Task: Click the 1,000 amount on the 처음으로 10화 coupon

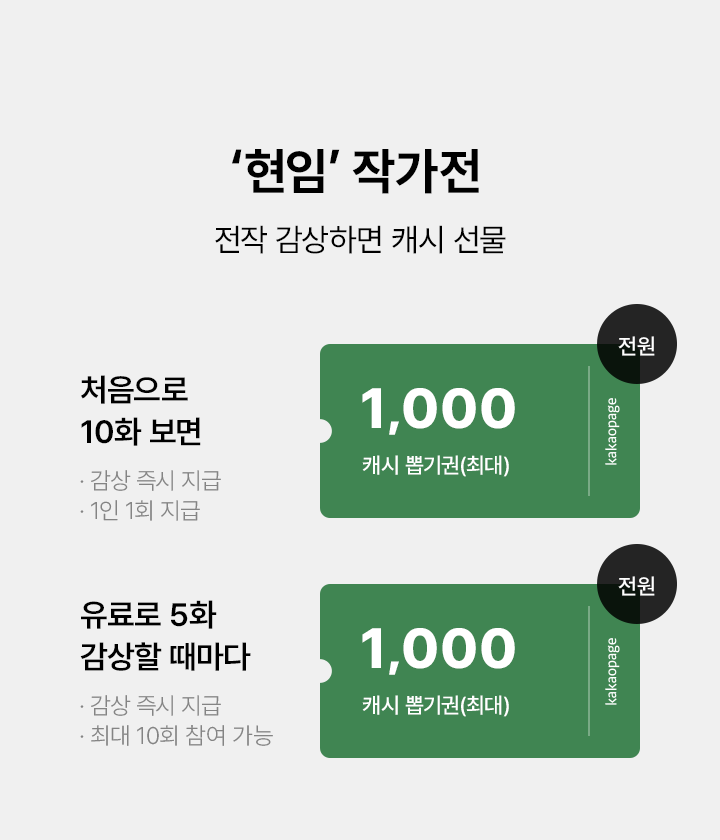Action: click(x=437, y=409)
